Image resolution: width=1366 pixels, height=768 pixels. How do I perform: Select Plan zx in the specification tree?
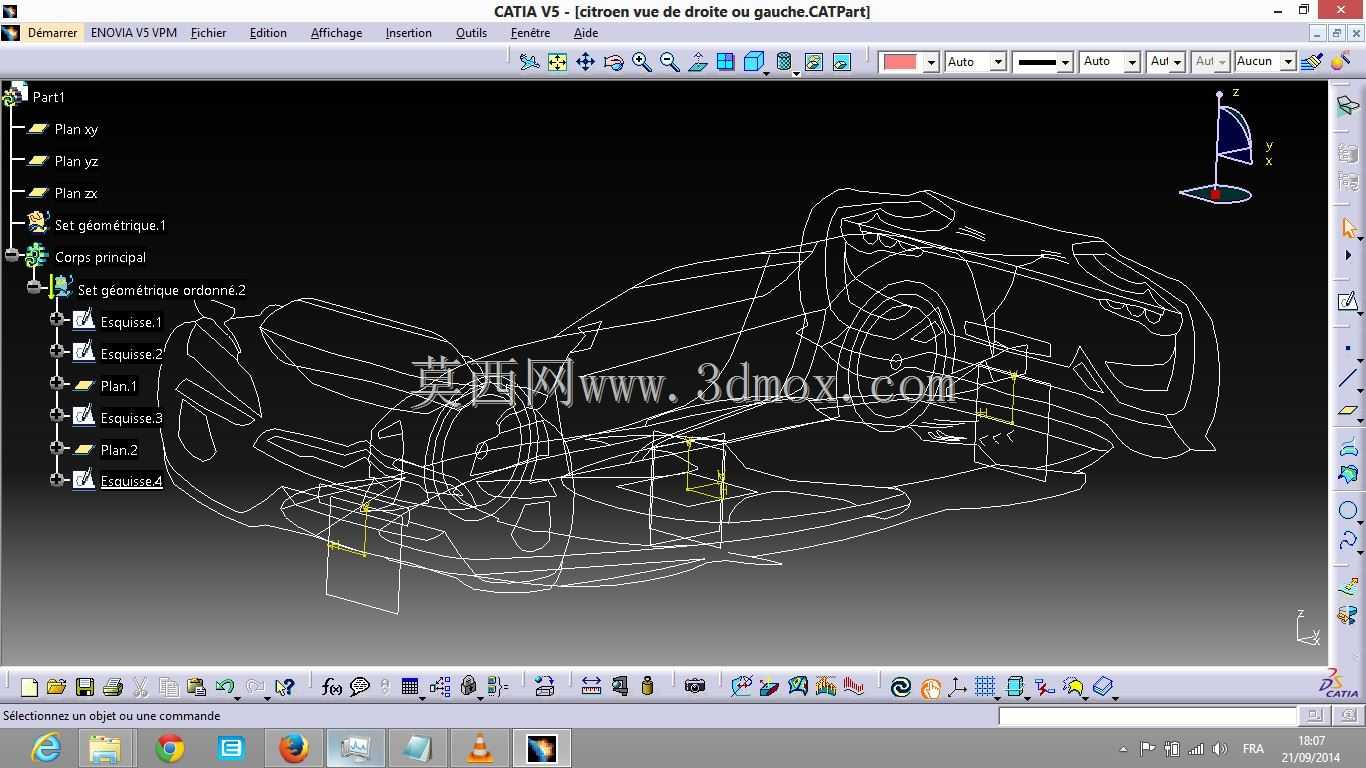(x=76, y=193)
